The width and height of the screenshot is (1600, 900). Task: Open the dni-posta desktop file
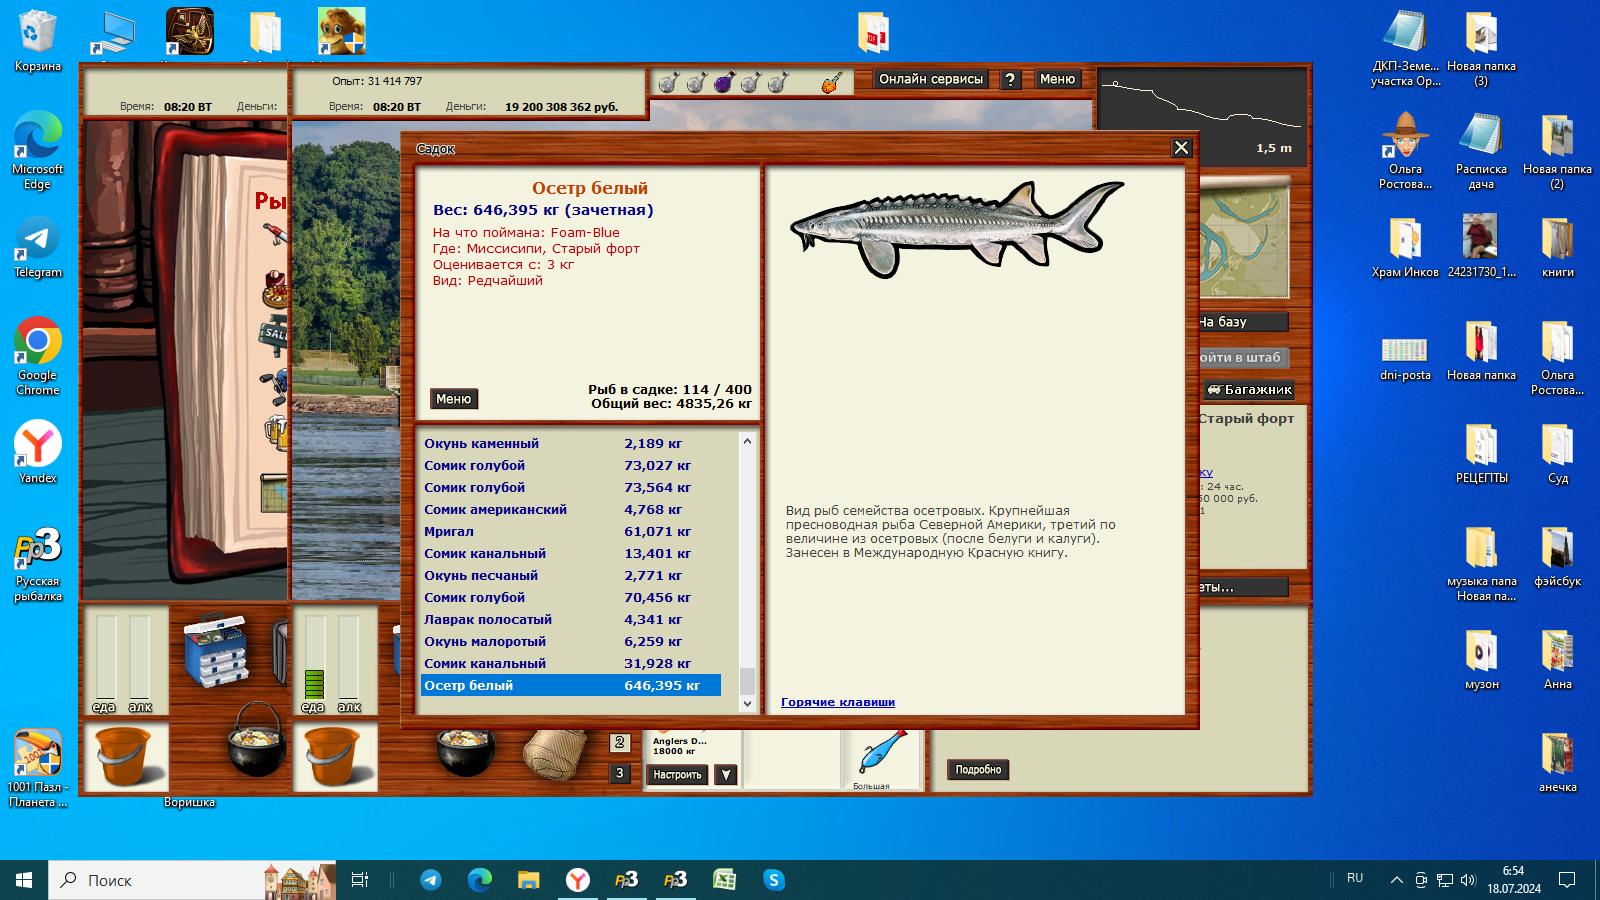click(x=1405, y=358)
